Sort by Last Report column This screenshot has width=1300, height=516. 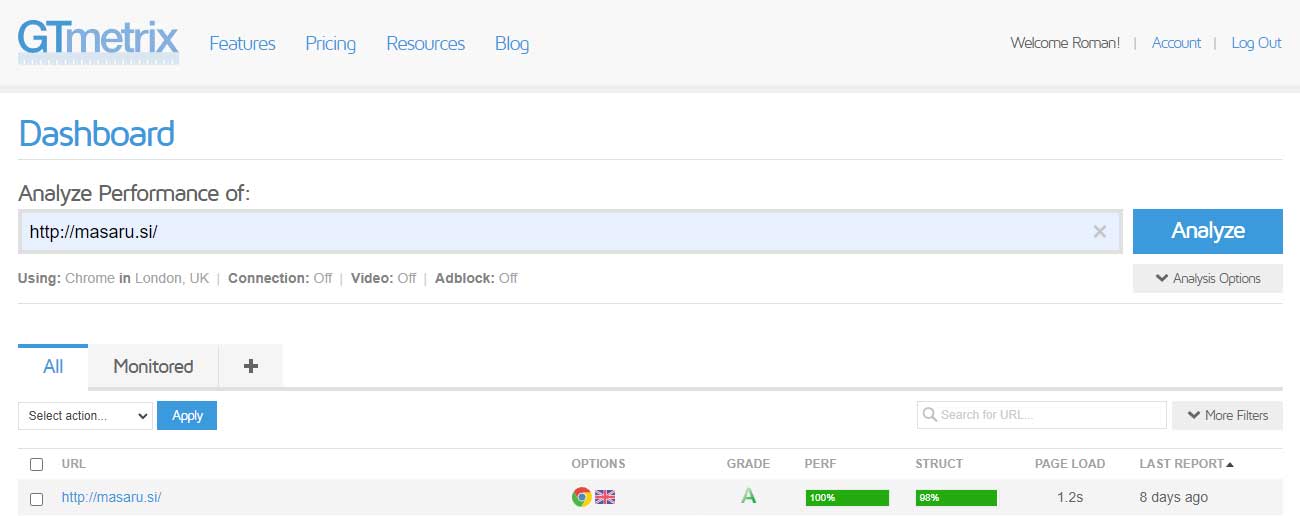coord(1186,464)
